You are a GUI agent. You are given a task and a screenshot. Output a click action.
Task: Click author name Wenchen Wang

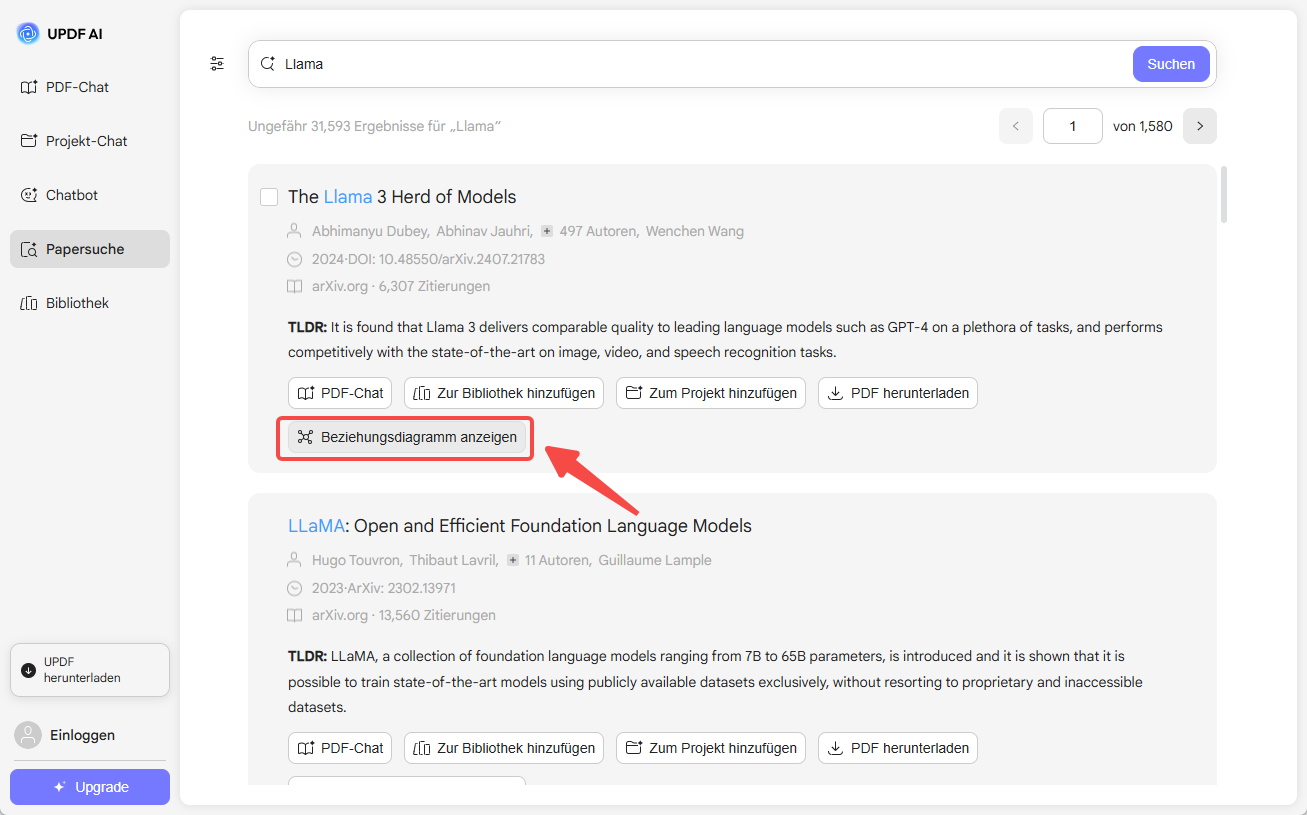click(x=695, y=231)
